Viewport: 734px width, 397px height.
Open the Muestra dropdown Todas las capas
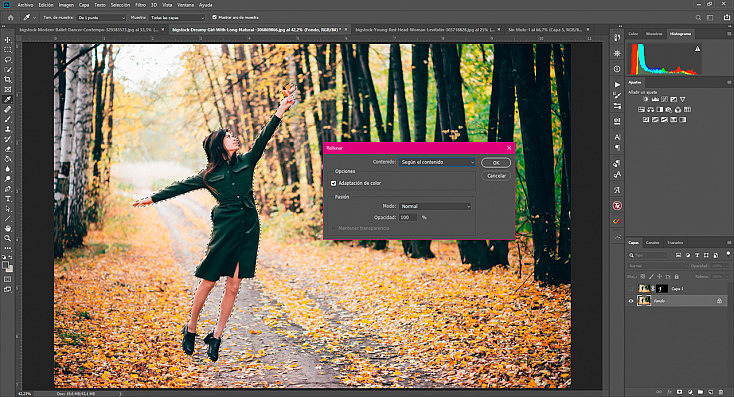(177, 18)
